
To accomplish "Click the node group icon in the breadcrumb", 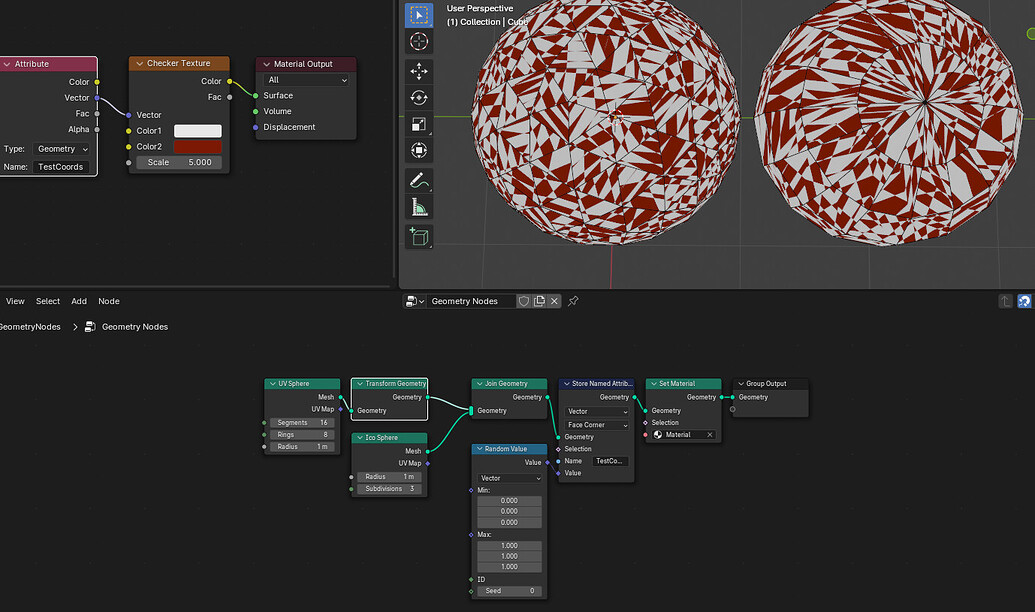I will coord(90,327).
